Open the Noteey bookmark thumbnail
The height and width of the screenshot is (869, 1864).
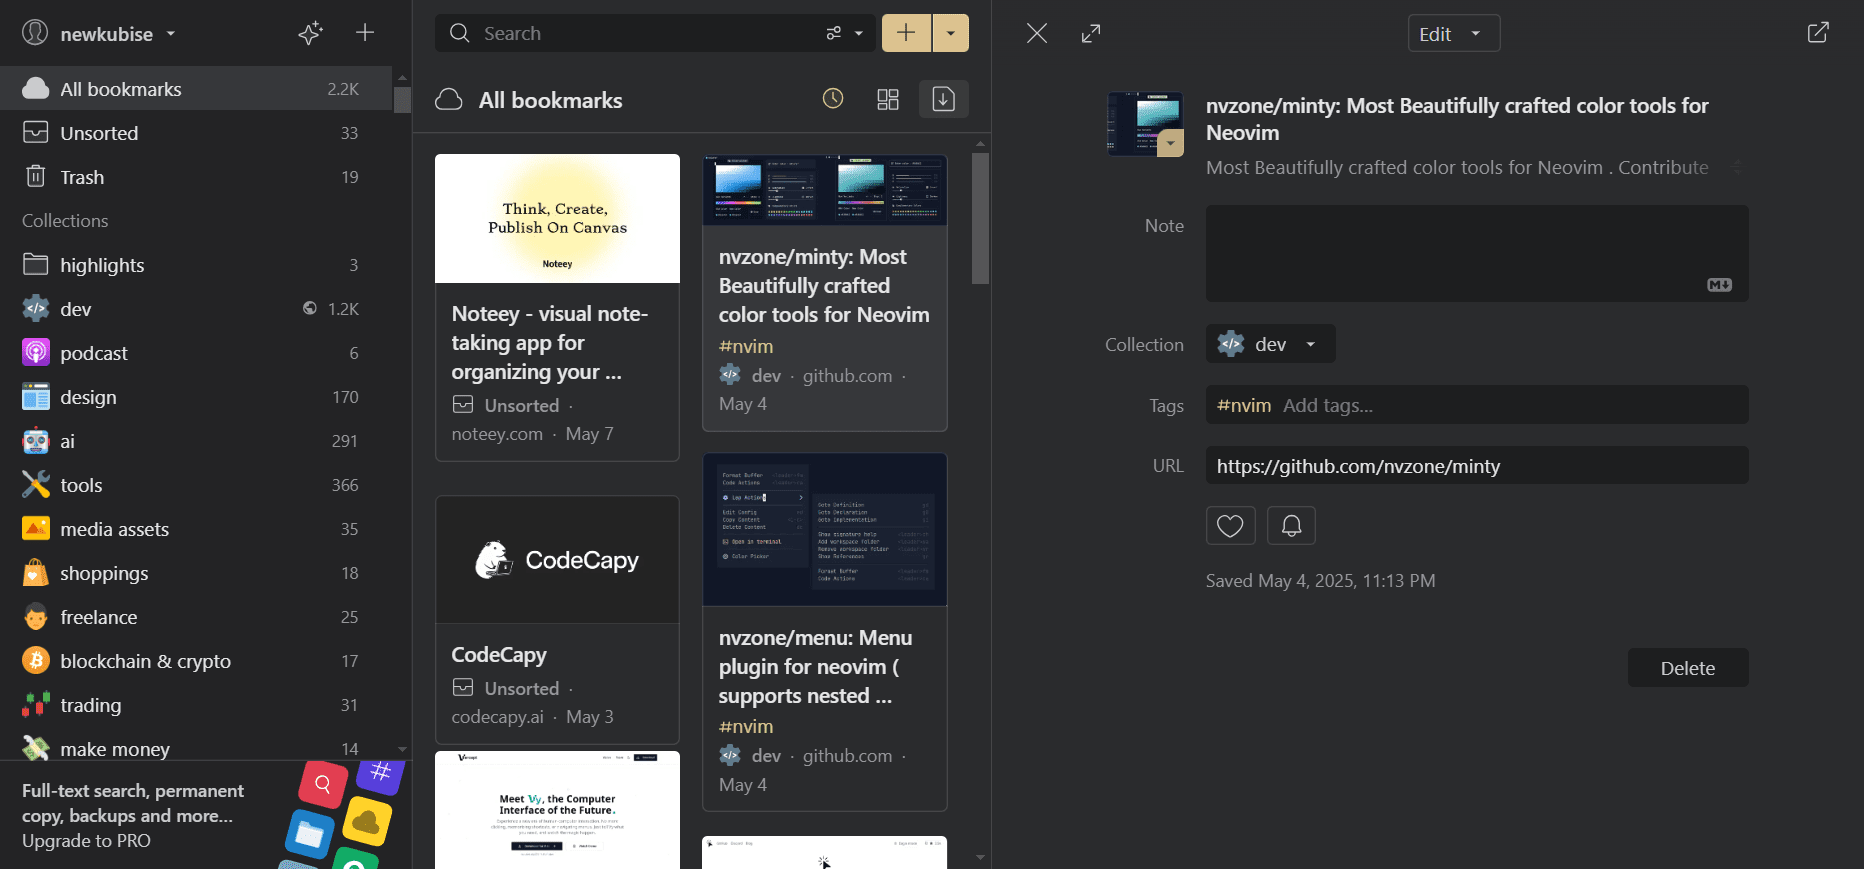point(557,218)
